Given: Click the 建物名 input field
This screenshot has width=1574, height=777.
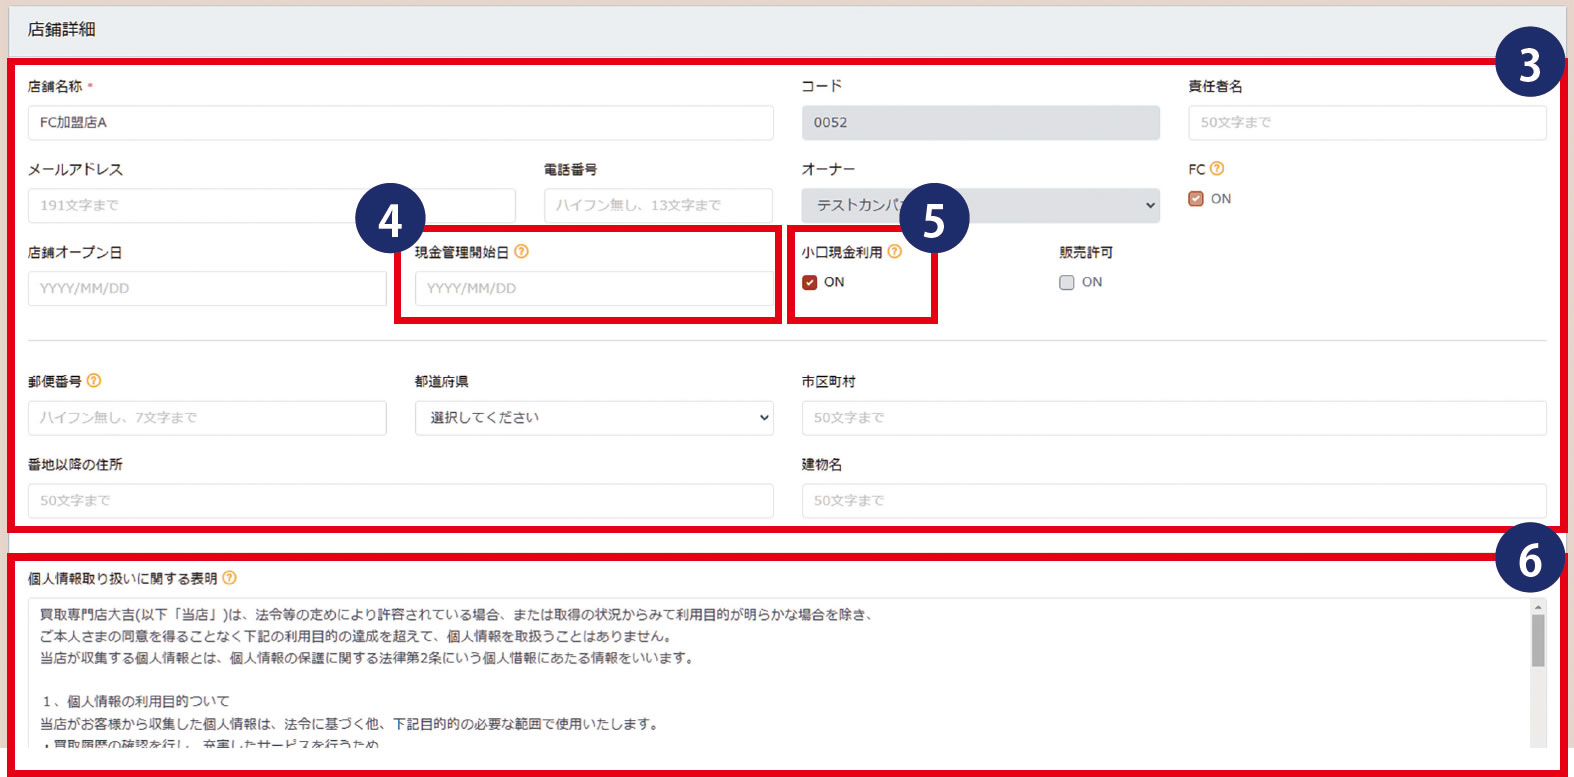Looking at the screenshot, I should coord(1173,501).
